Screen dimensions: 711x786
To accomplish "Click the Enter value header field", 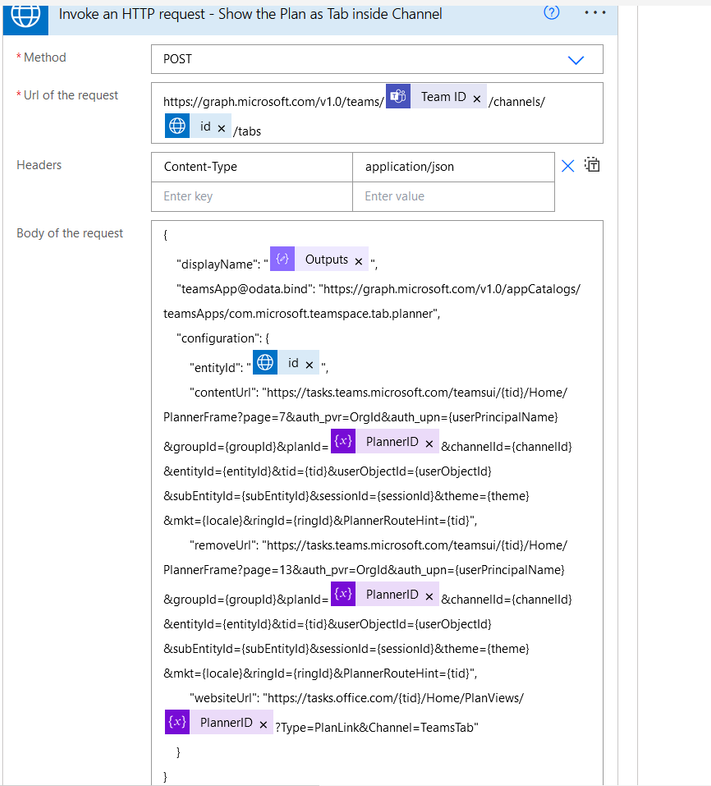I will pyautogui.click(x=453, y=196).
